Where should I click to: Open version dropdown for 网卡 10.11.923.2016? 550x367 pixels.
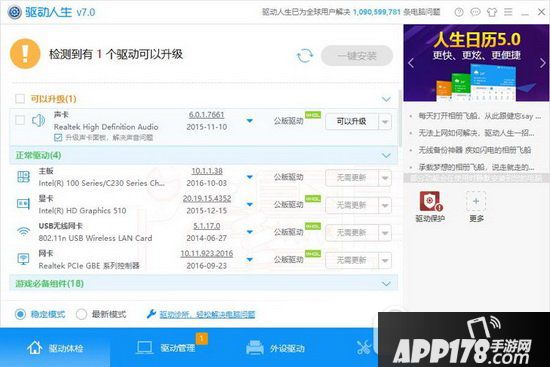pos(250,260)
